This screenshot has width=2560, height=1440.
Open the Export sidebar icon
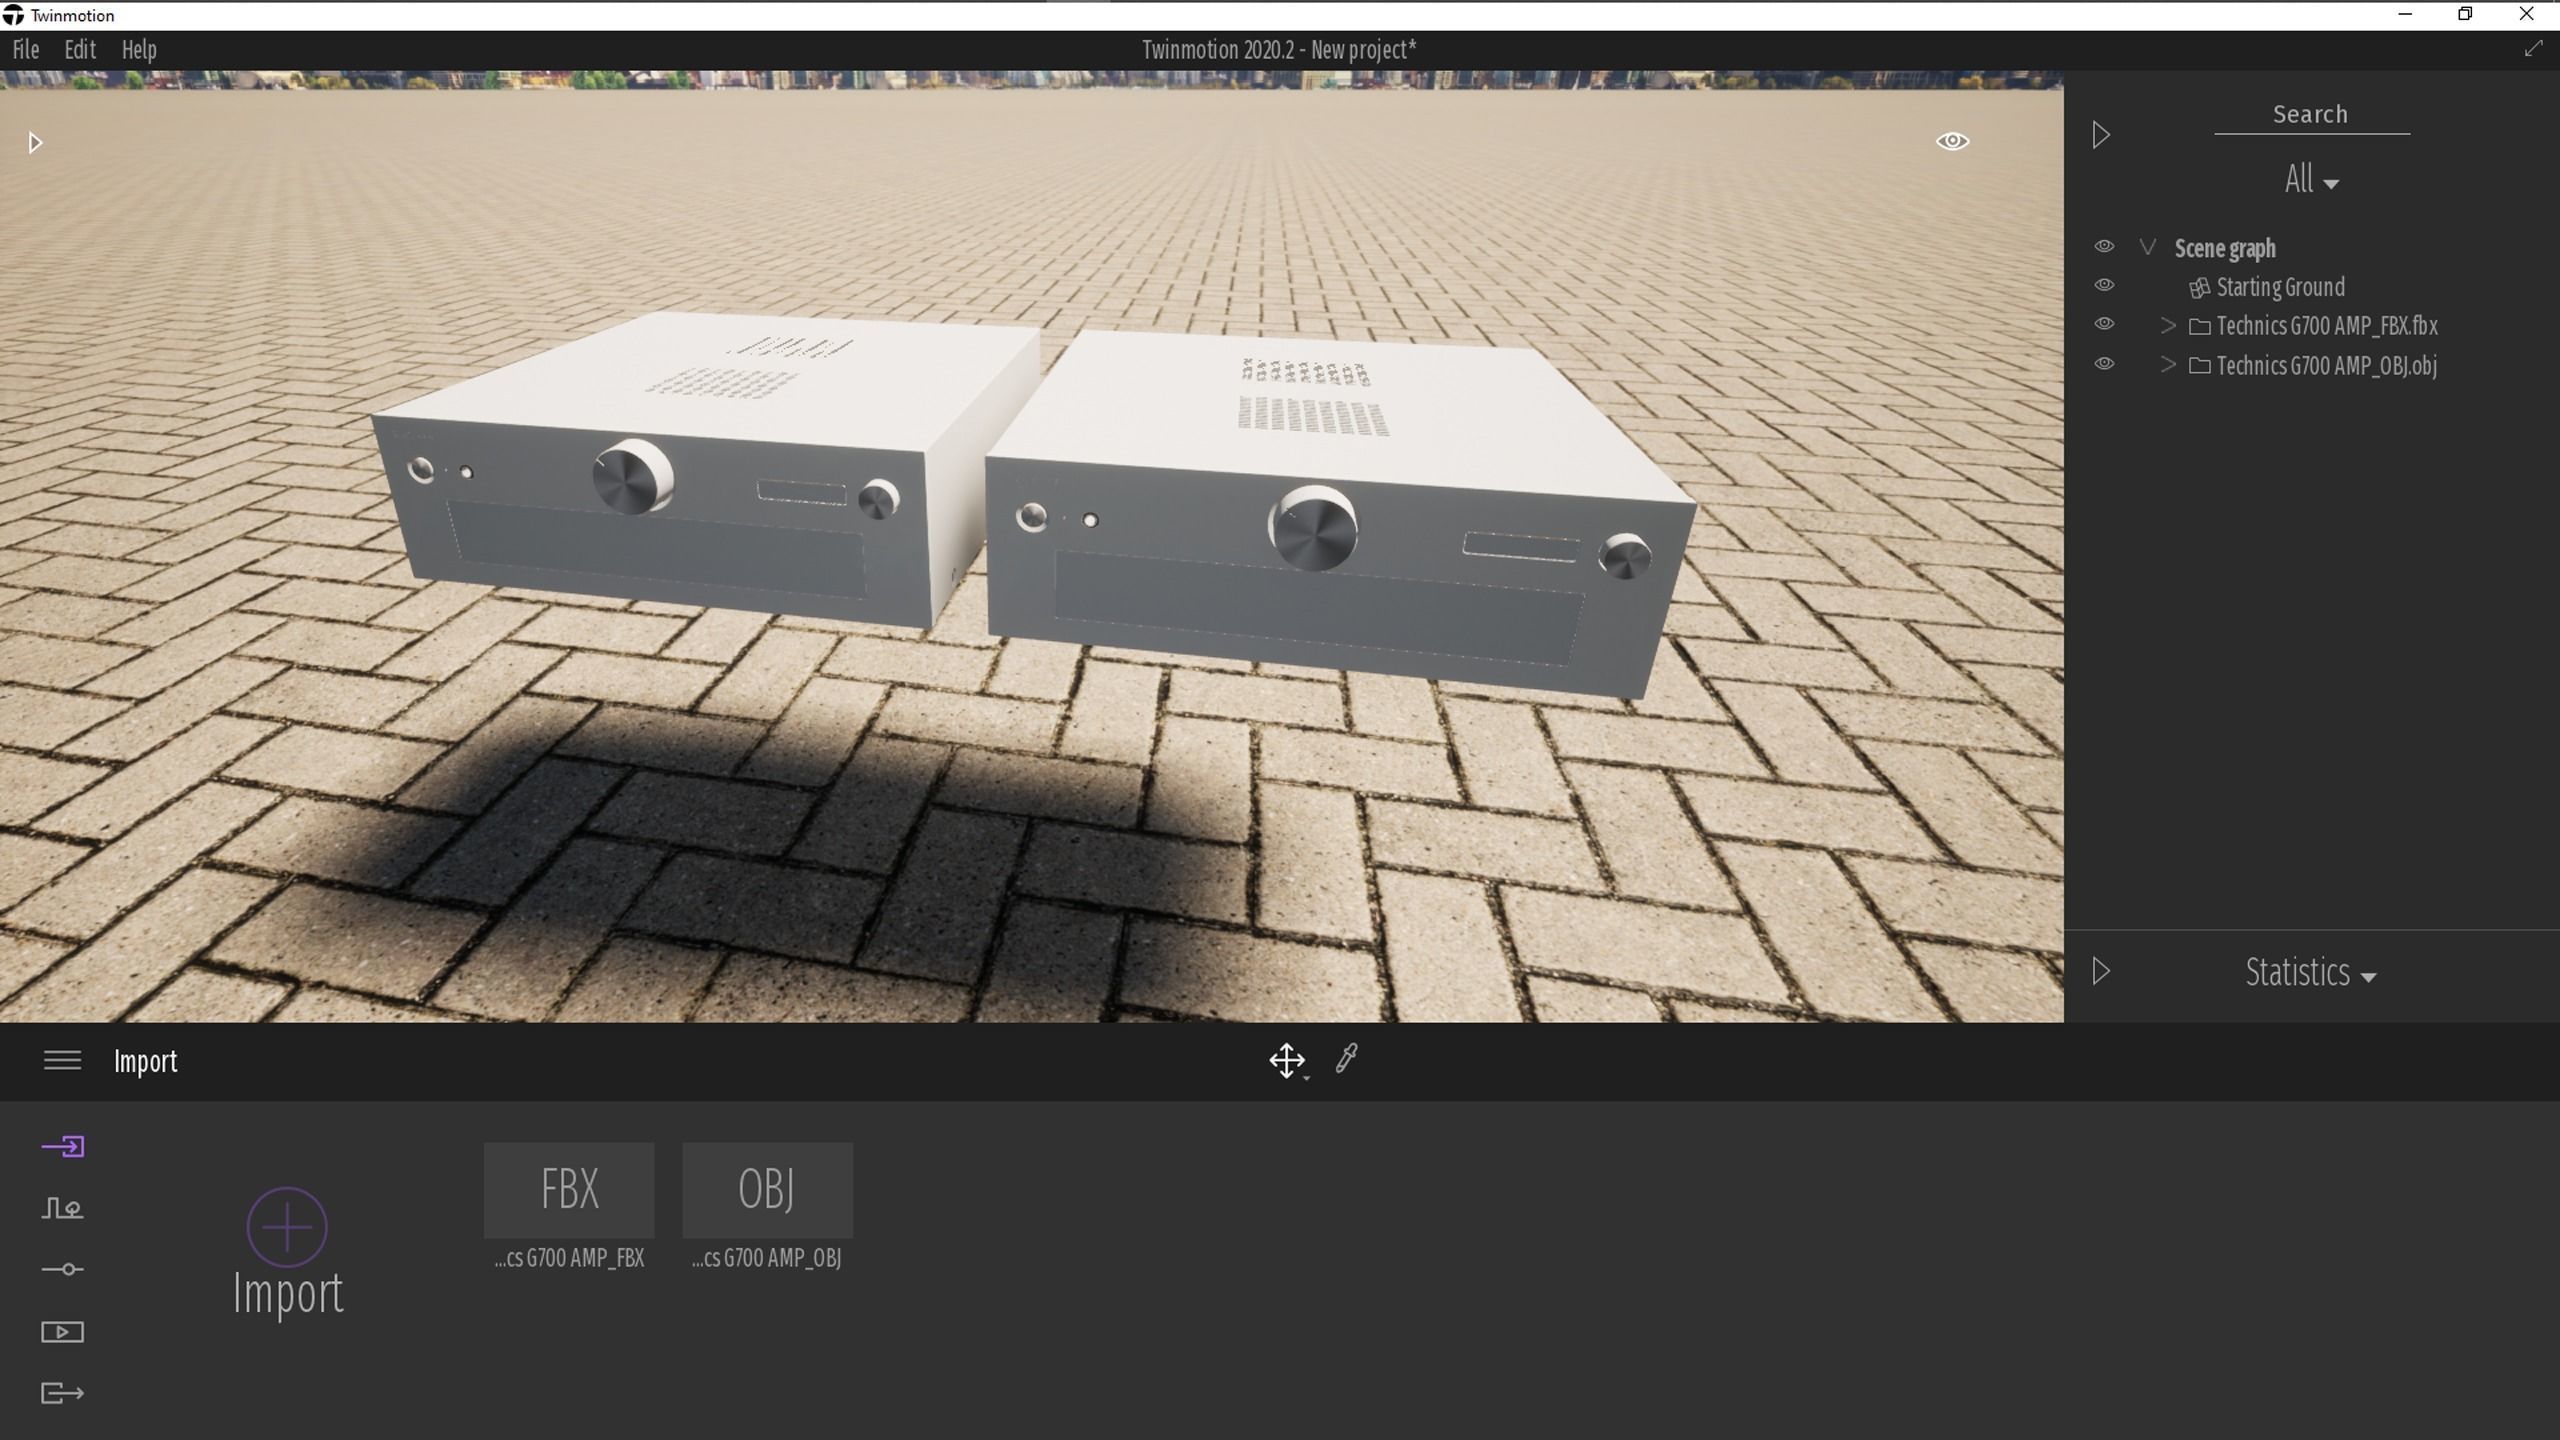(x=62, y=1393)
